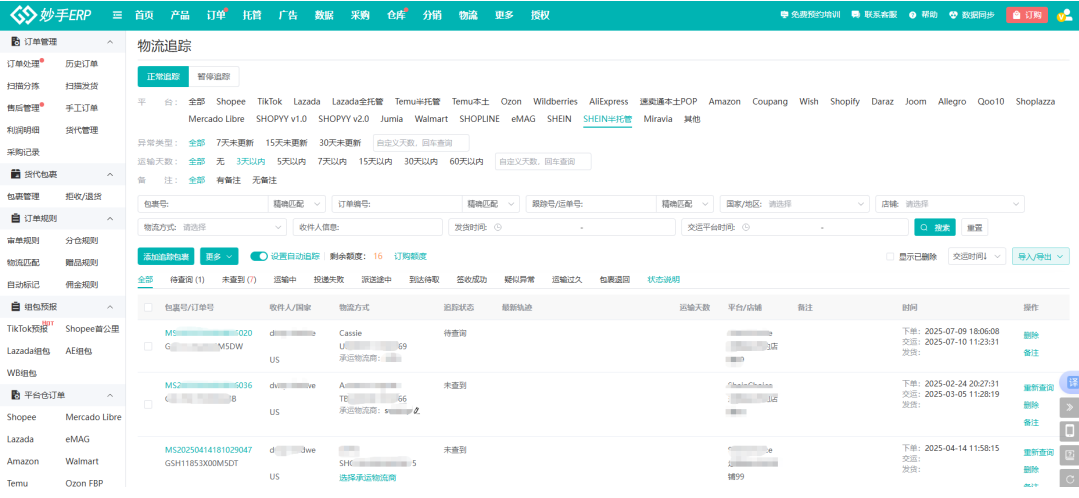The width and height of the screenshot is (1079, 498).
Task: Check the 显示已删除 checkbox
Action: coord(890,257)
